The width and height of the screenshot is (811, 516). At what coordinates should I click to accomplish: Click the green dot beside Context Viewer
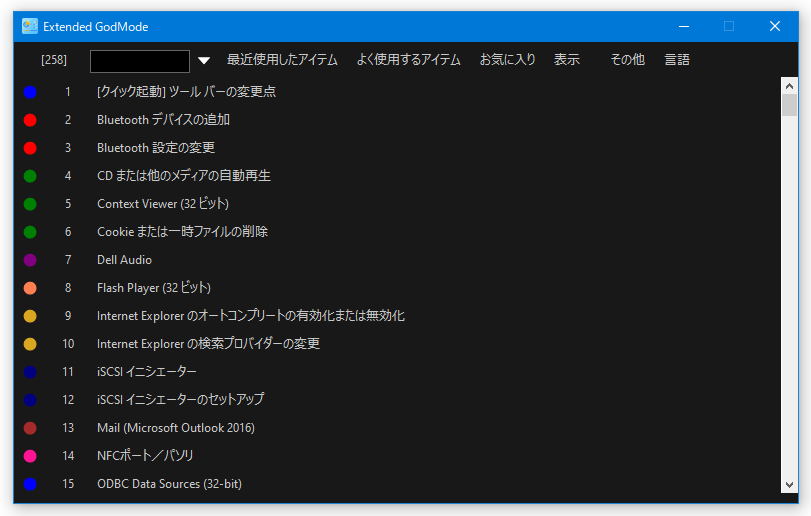click(x=30, y=204)
